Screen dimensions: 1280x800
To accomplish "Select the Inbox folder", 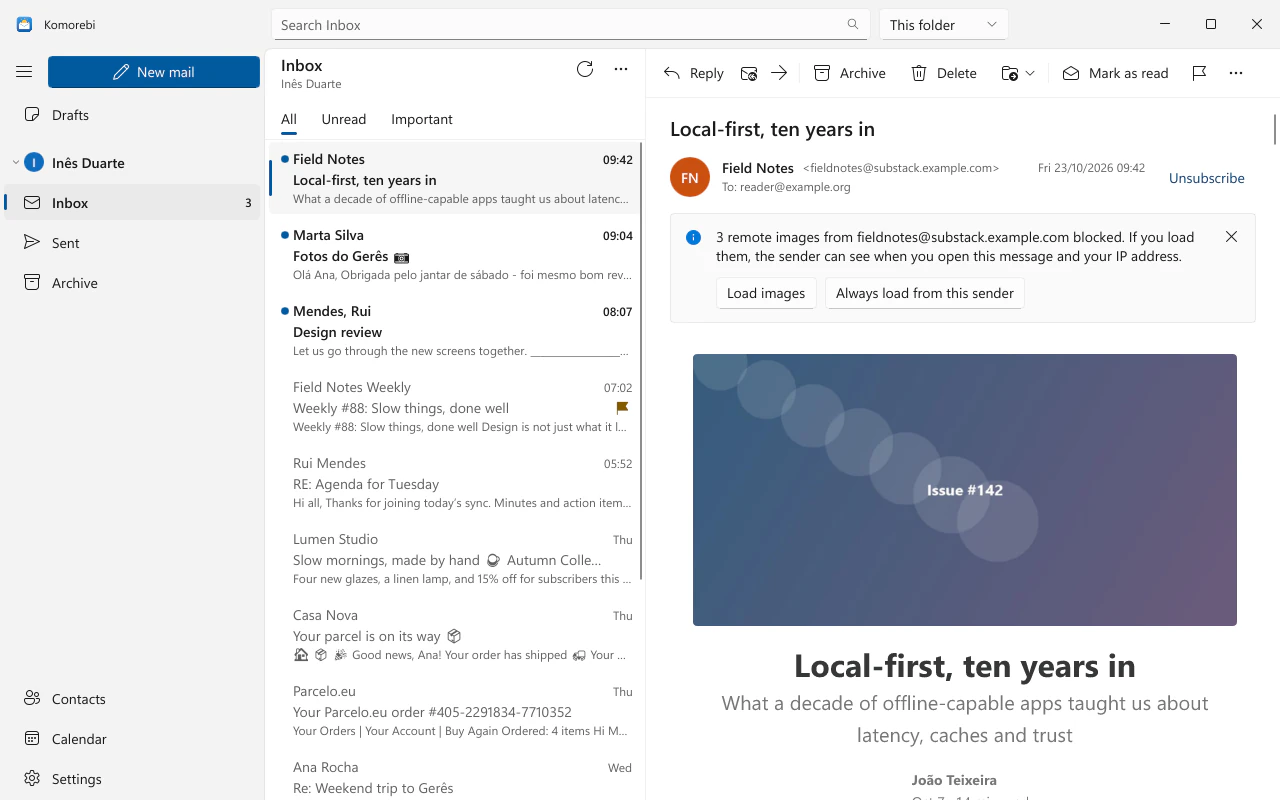I will coord(132,203).
